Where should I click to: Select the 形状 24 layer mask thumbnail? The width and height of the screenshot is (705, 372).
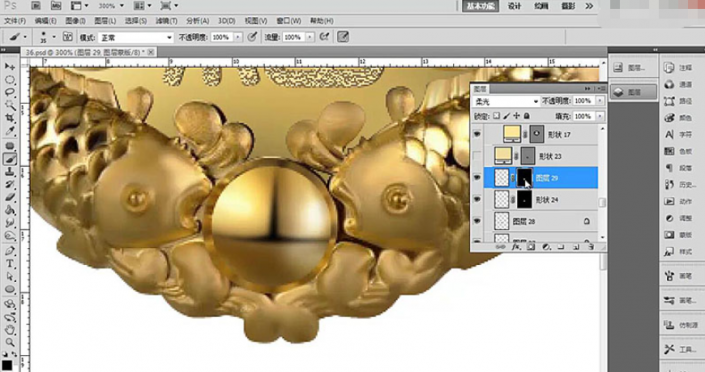pos(524,199)
